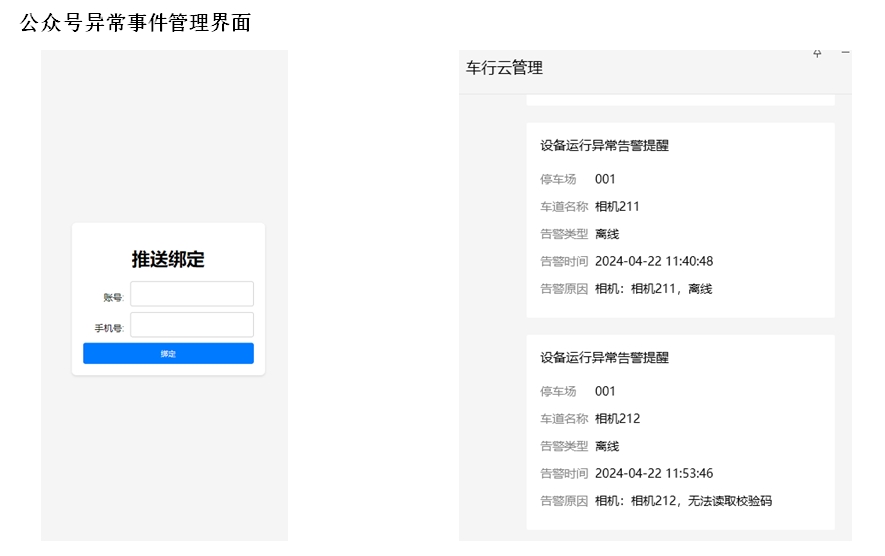This screenshot has width=885, height=556.
Task: Click the 公众号异常事件管理界面 page title
Action: tap(135, 24)
